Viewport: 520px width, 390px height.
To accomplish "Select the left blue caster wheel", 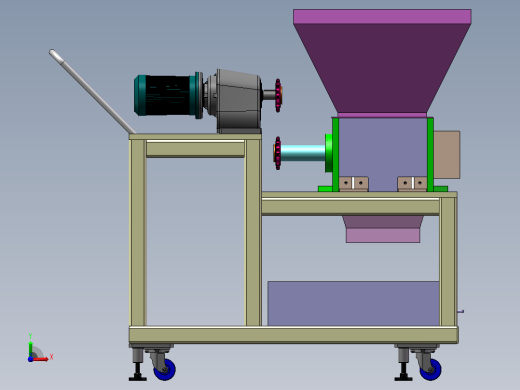I will tap(165, 369).
